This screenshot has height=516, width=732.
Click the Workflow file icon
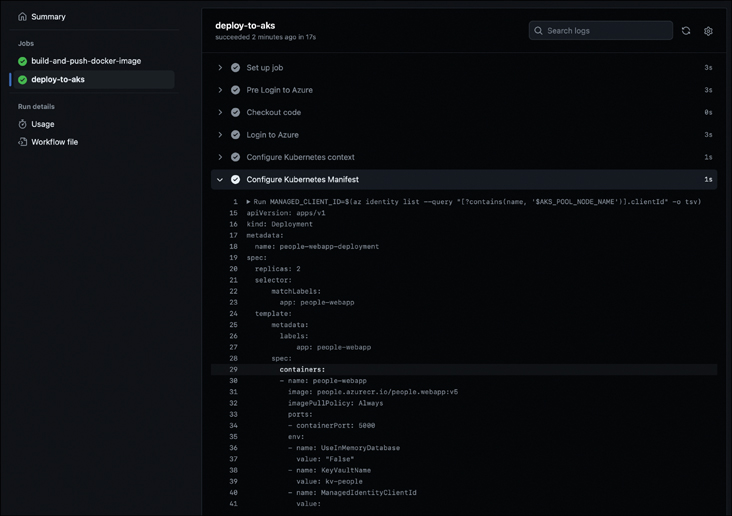point(23,142)
